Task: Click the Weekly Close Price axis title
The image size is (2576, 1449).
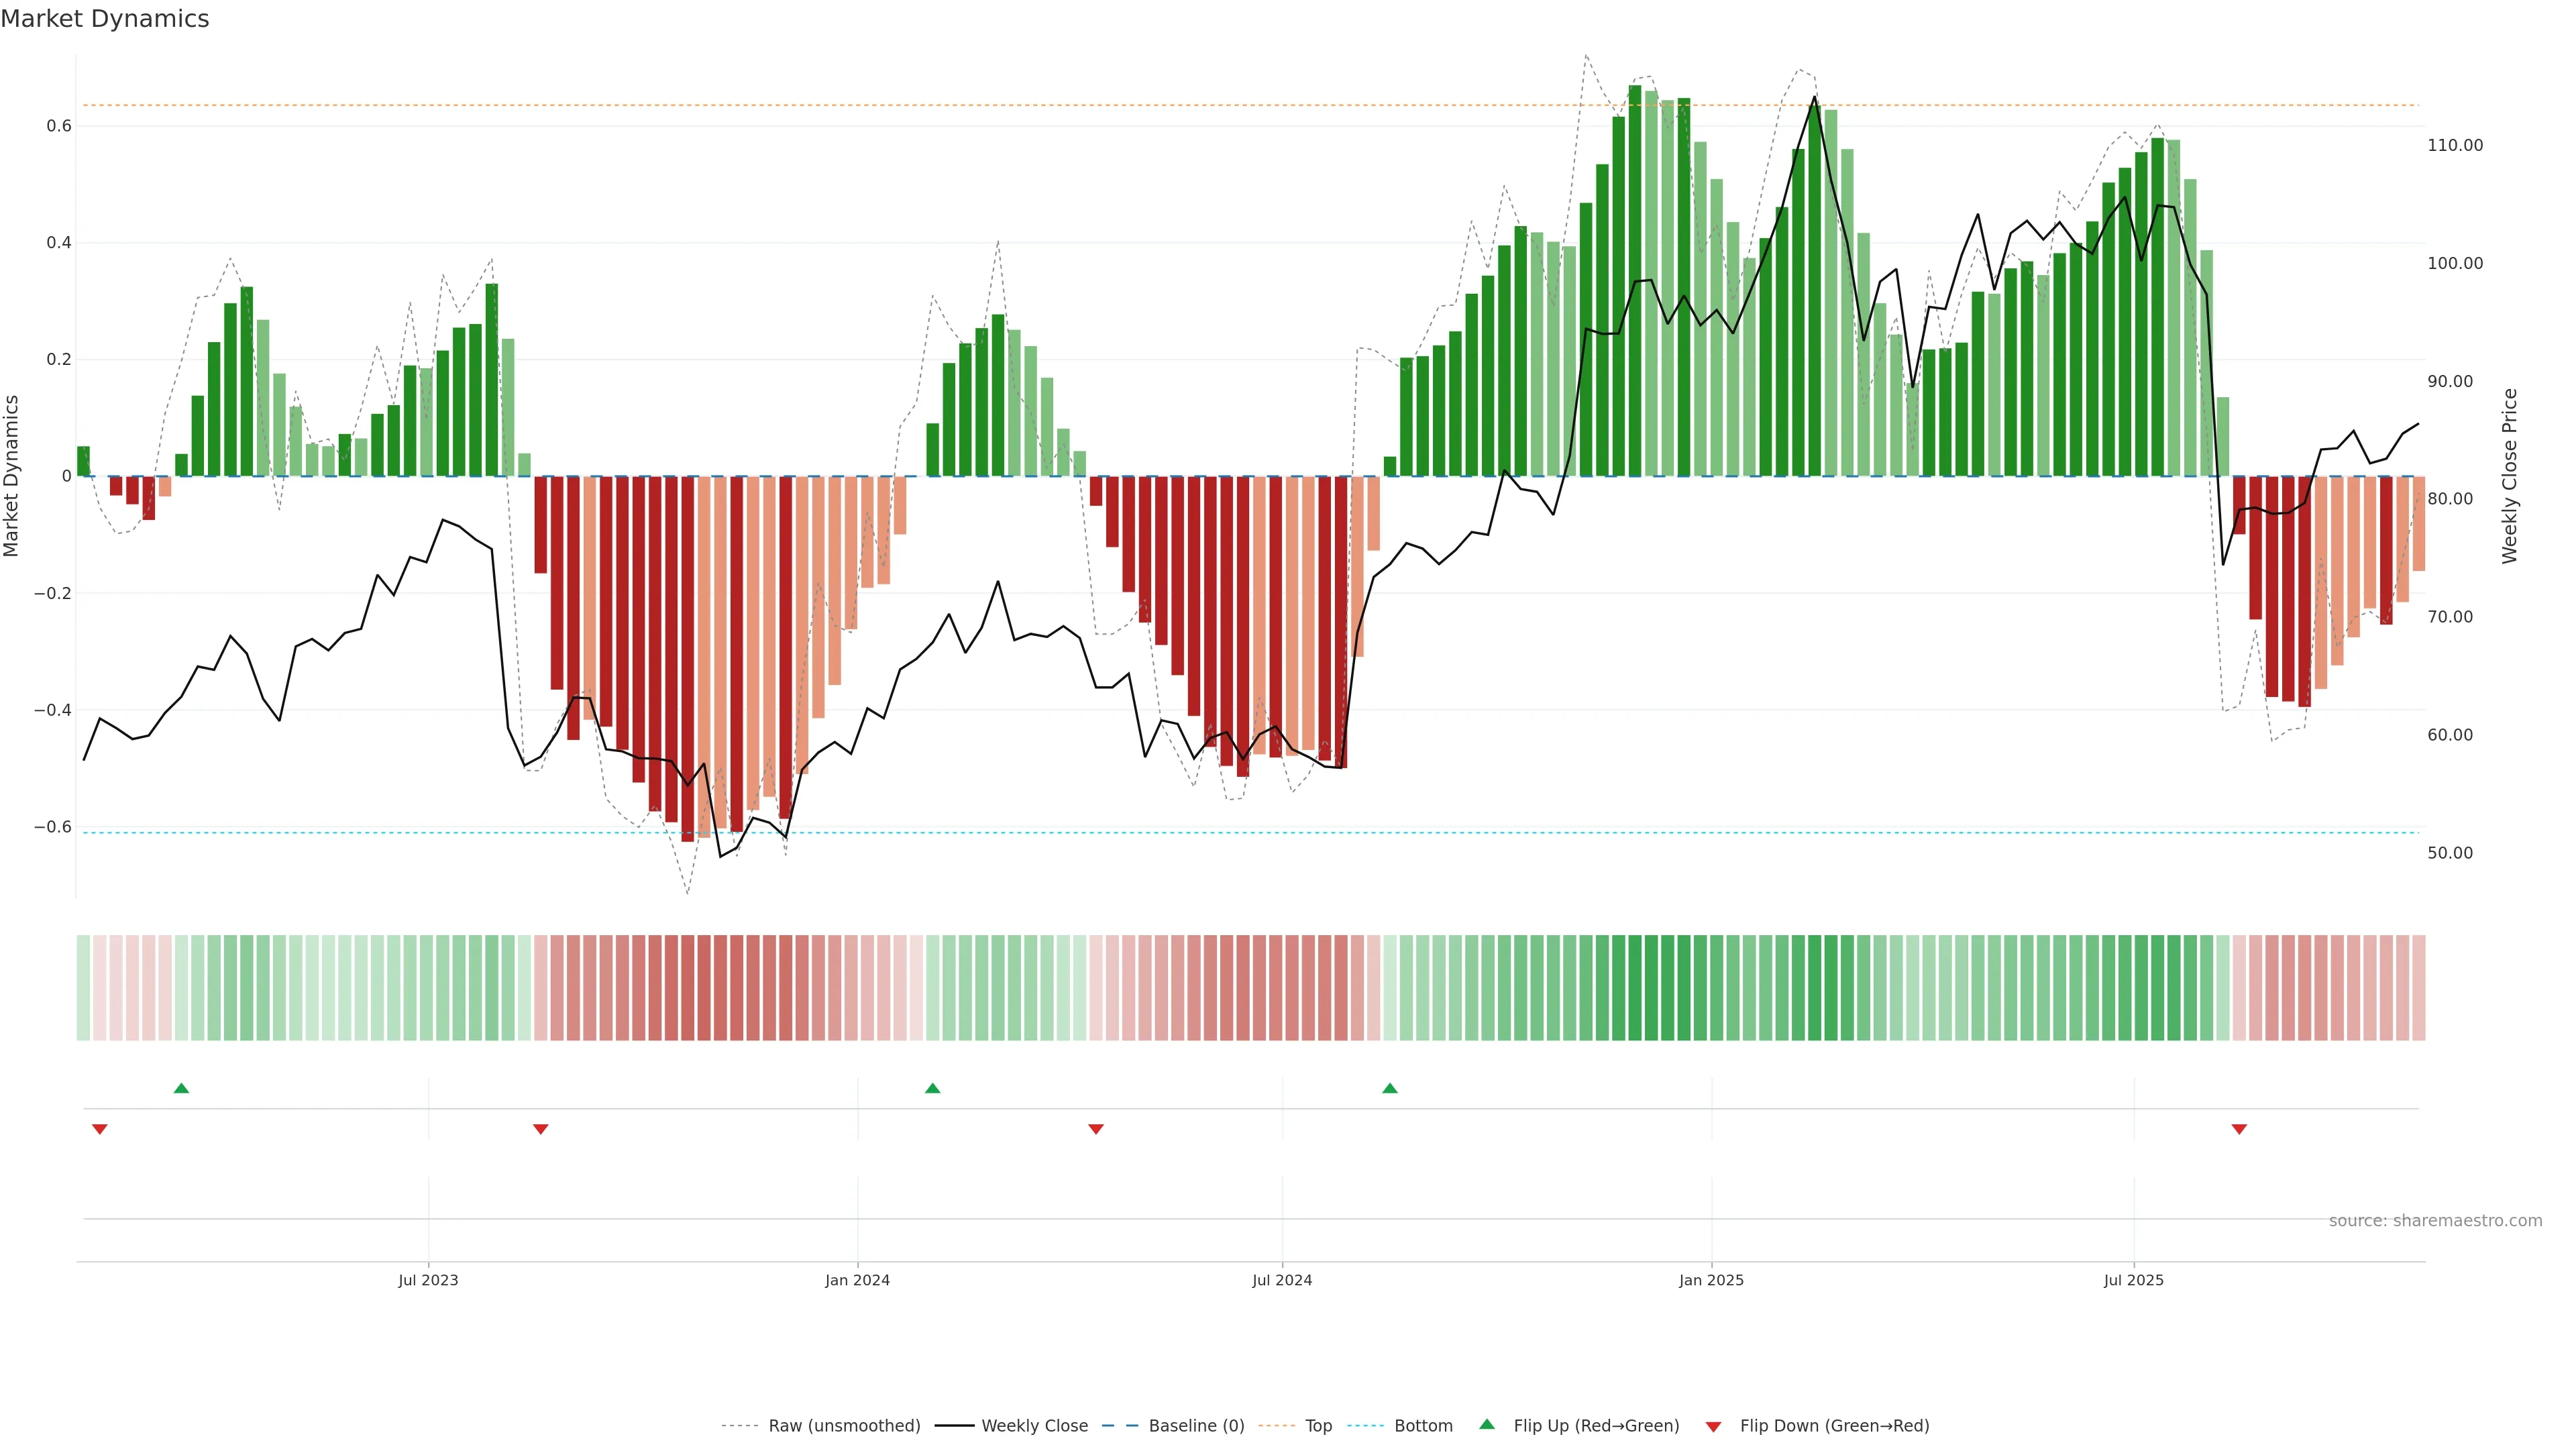Action: (x=2509, y=476)
